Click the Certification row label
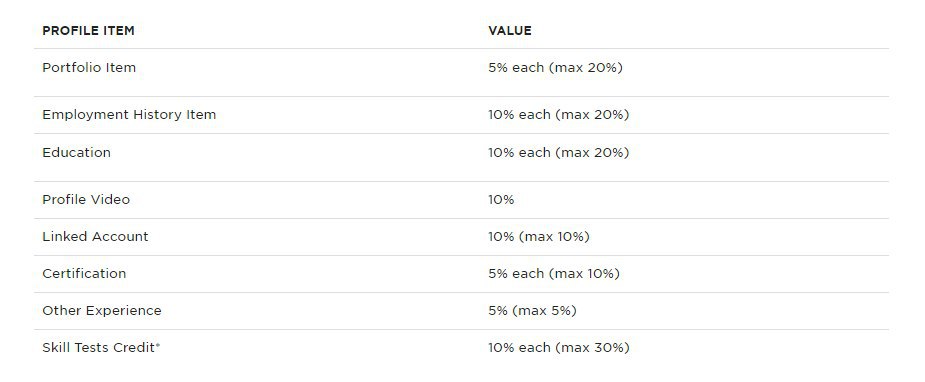925x382 pixels. tap(84, 274)
